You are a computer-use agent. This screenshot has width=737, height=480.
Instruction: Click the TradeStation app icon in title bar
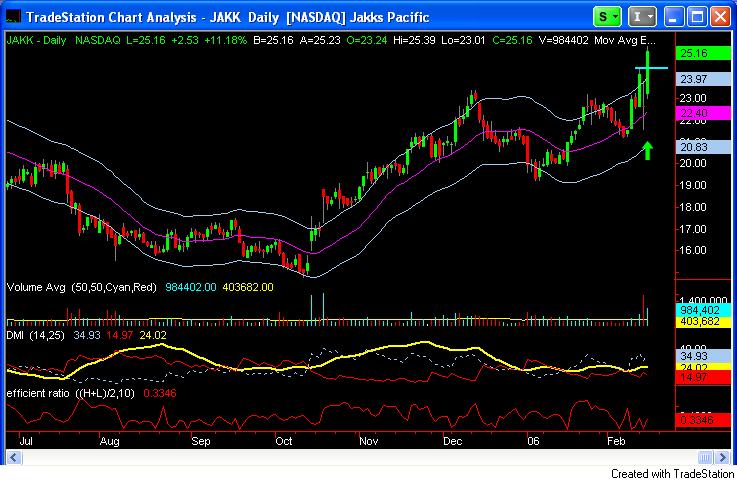click(x=13, y=17)
